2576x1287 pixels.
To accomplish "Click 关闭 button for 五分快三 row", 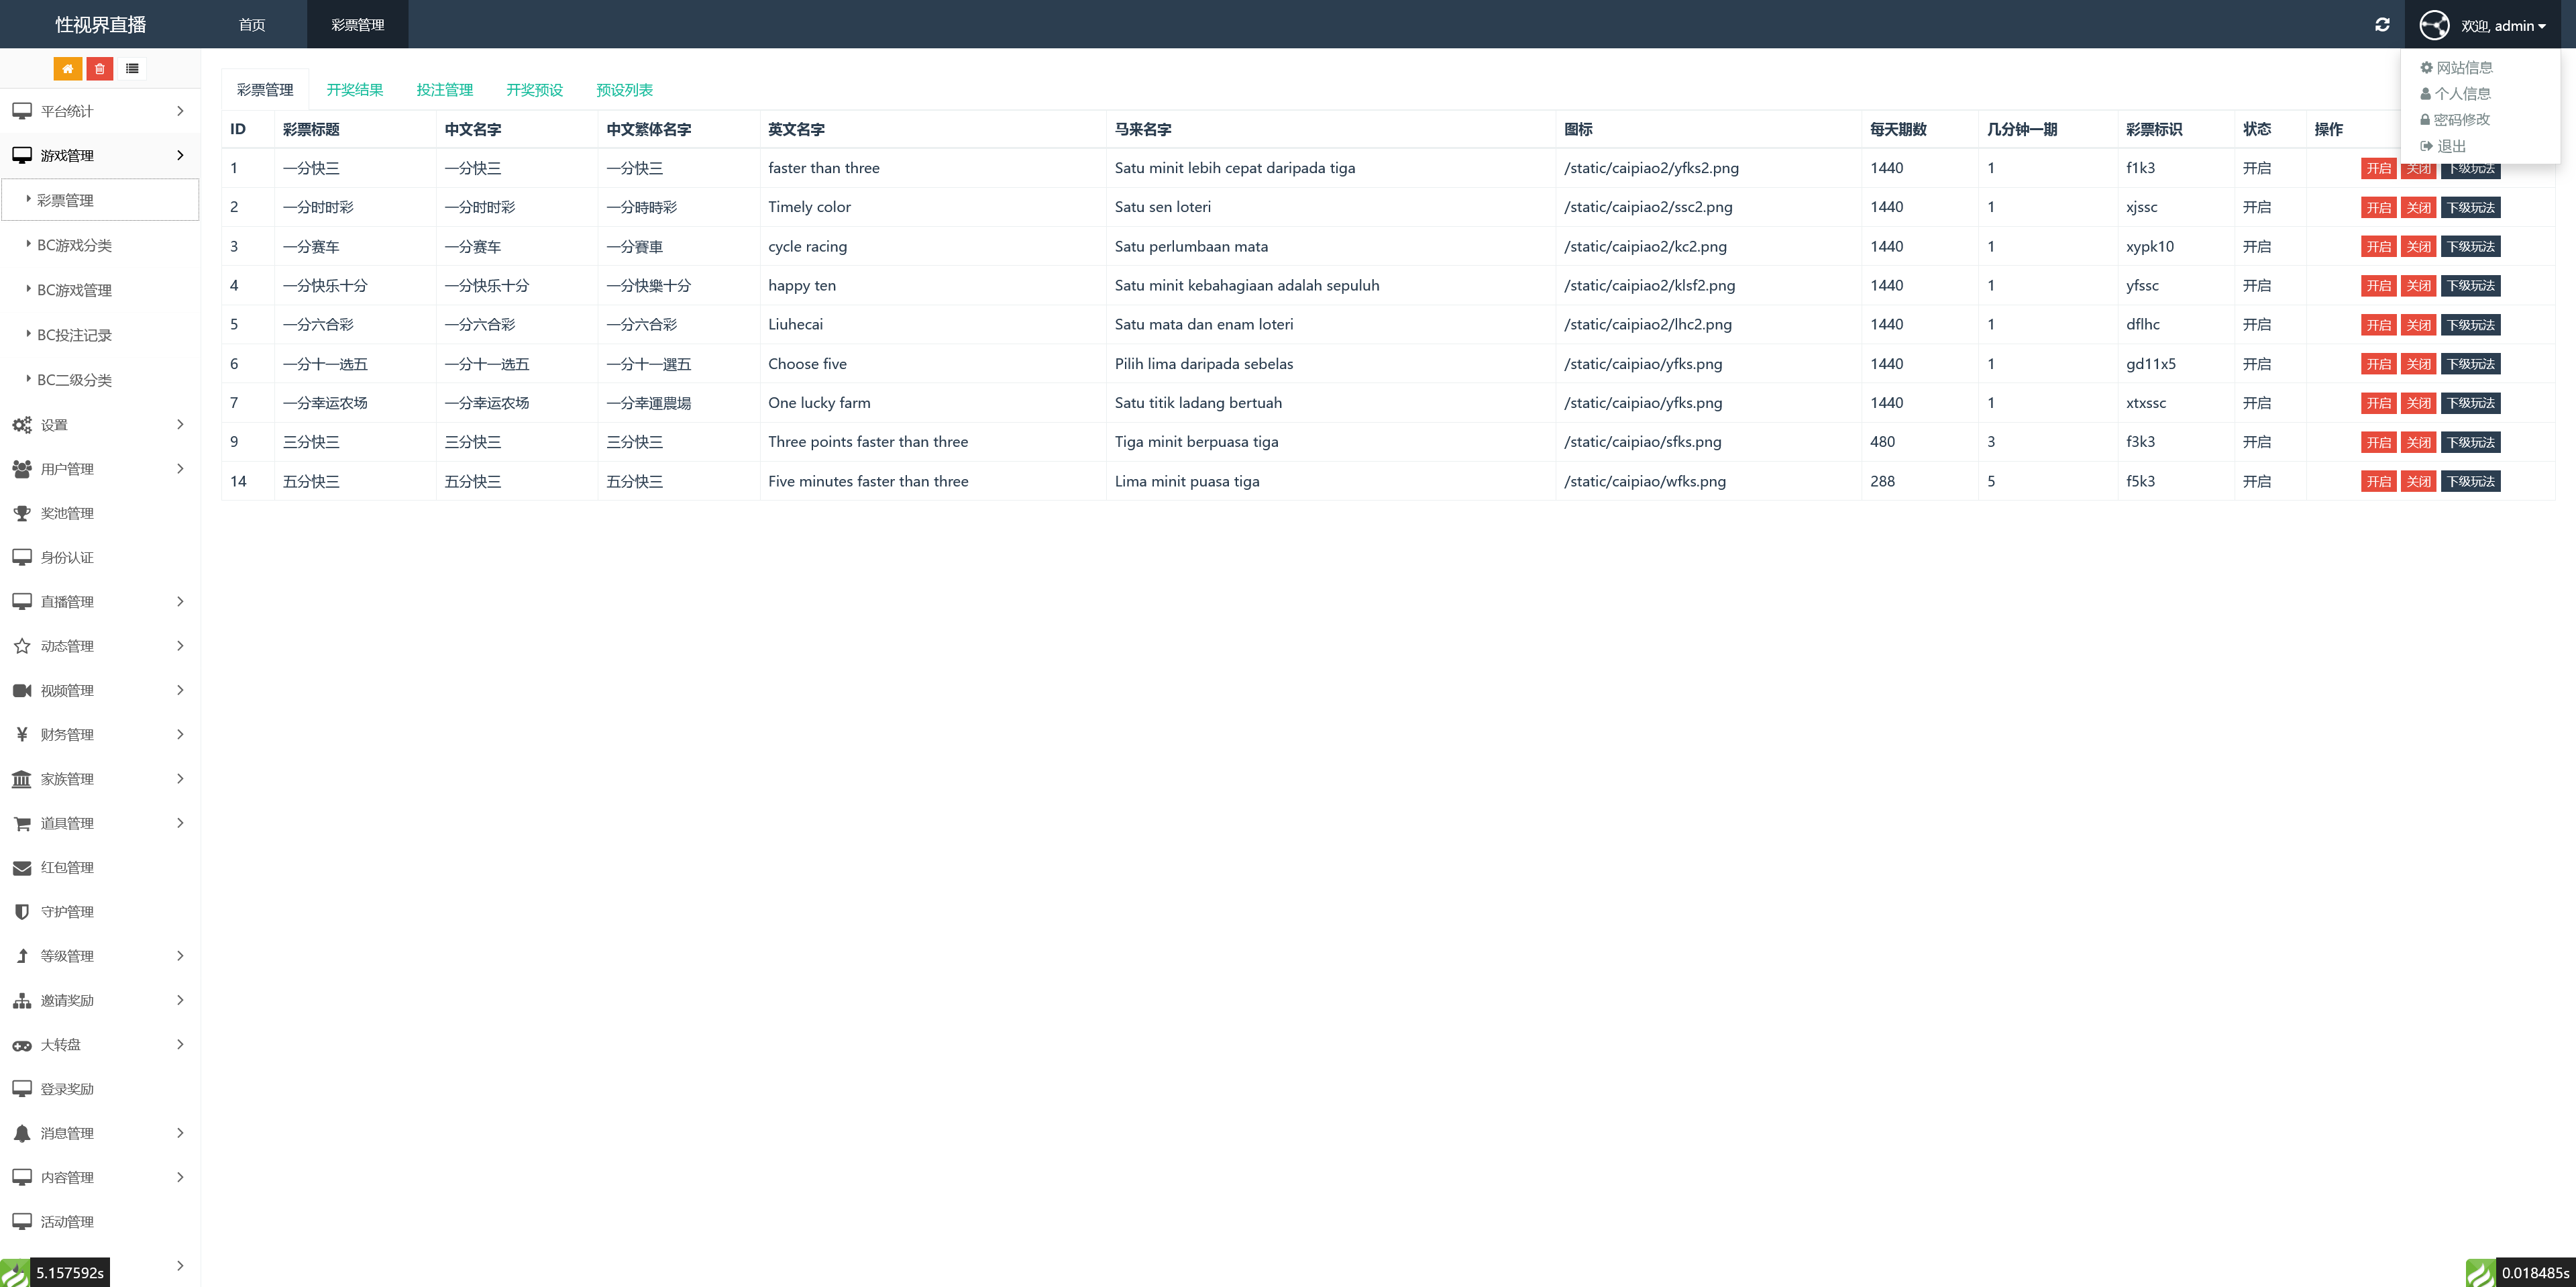I will pos(2418,482).
